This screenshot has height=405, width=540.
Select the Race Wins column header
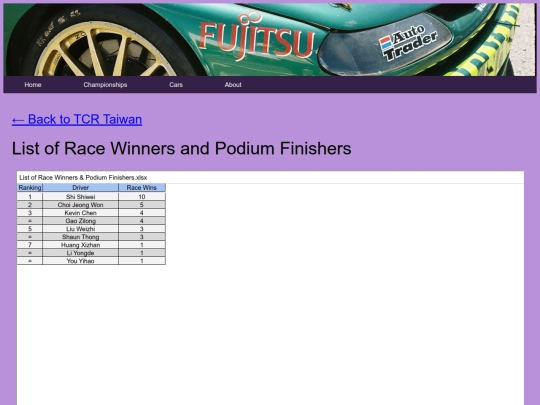point(142,188)
